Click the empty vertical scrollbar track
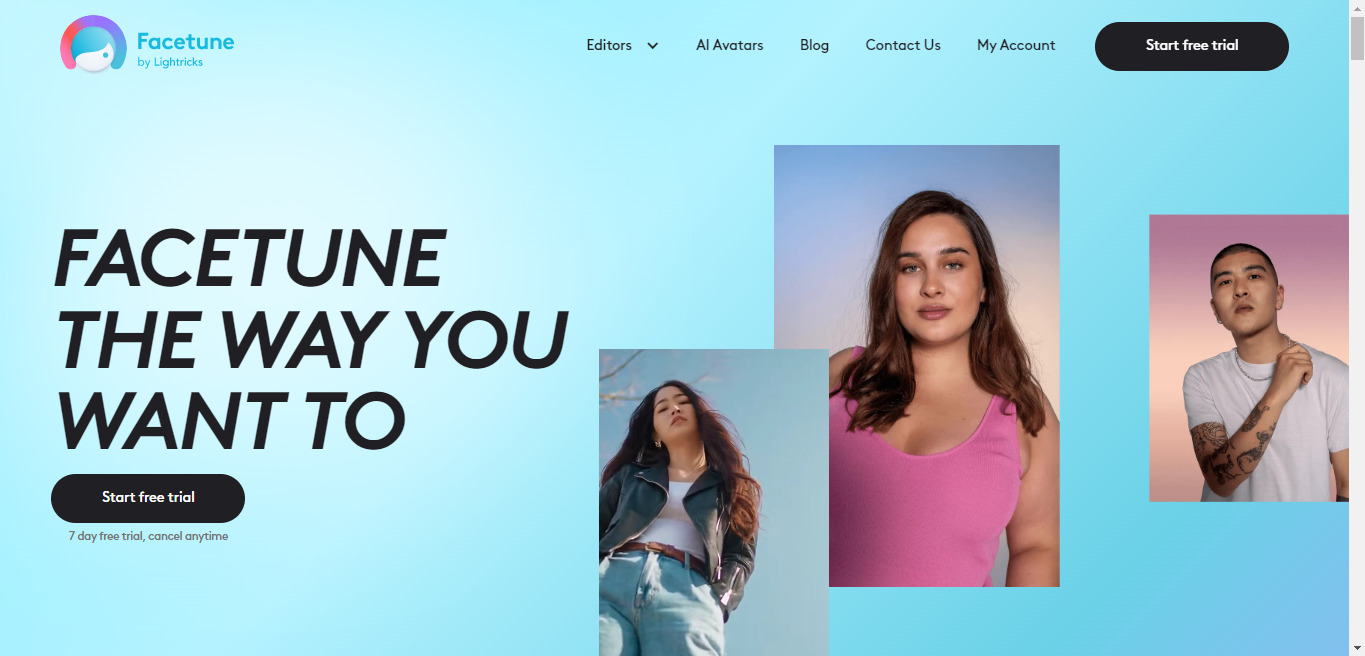1365x656 pixels. coord(1357,350)
